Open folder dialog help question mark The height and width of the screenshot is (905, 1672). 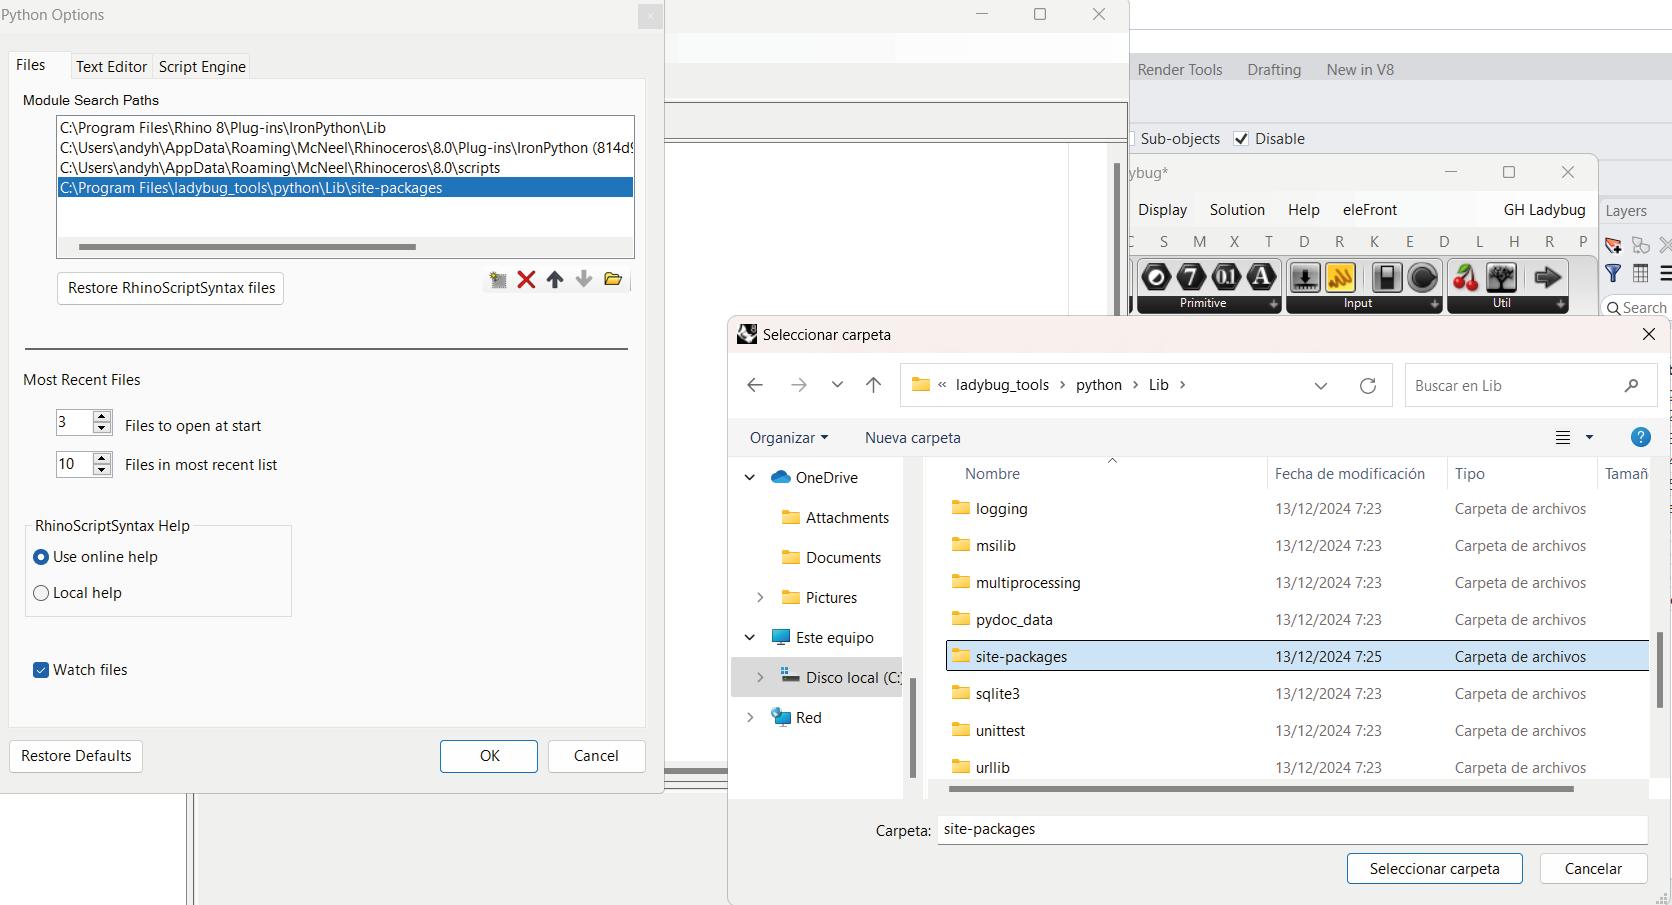(x=1640, y=437)
